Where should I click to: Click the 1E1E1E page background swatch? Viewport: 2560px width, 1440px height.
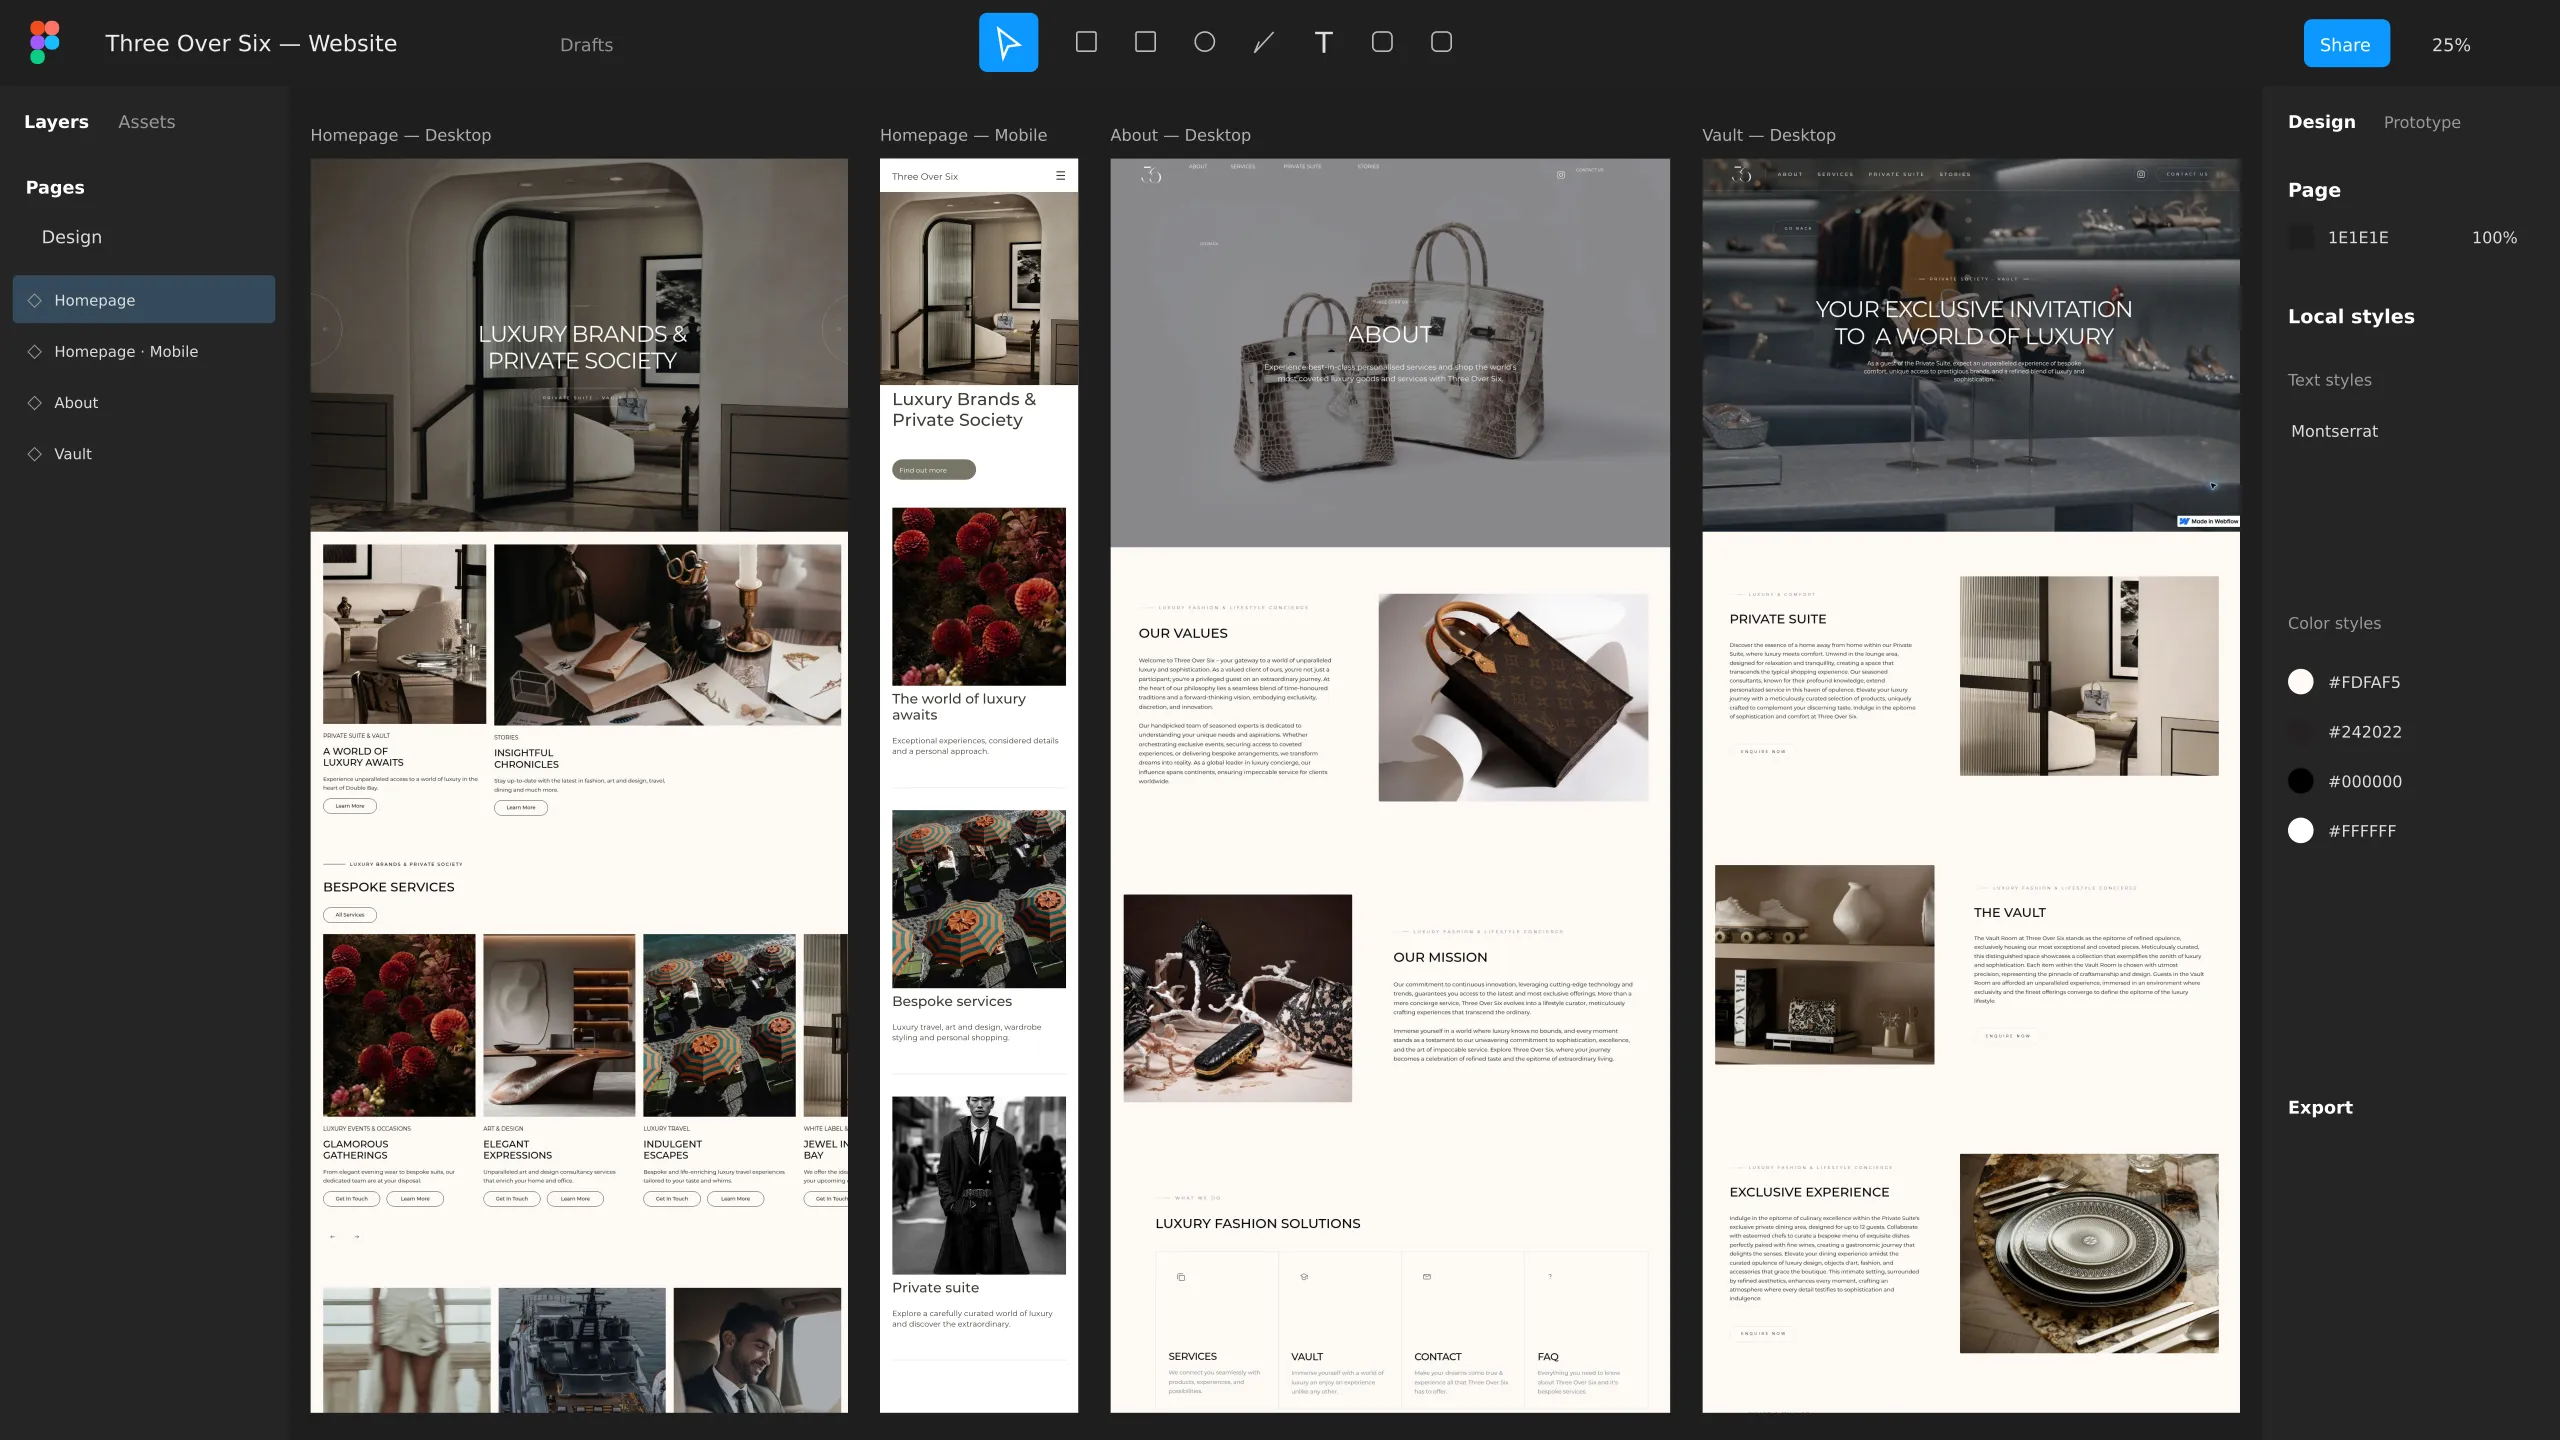(2301, 238)
